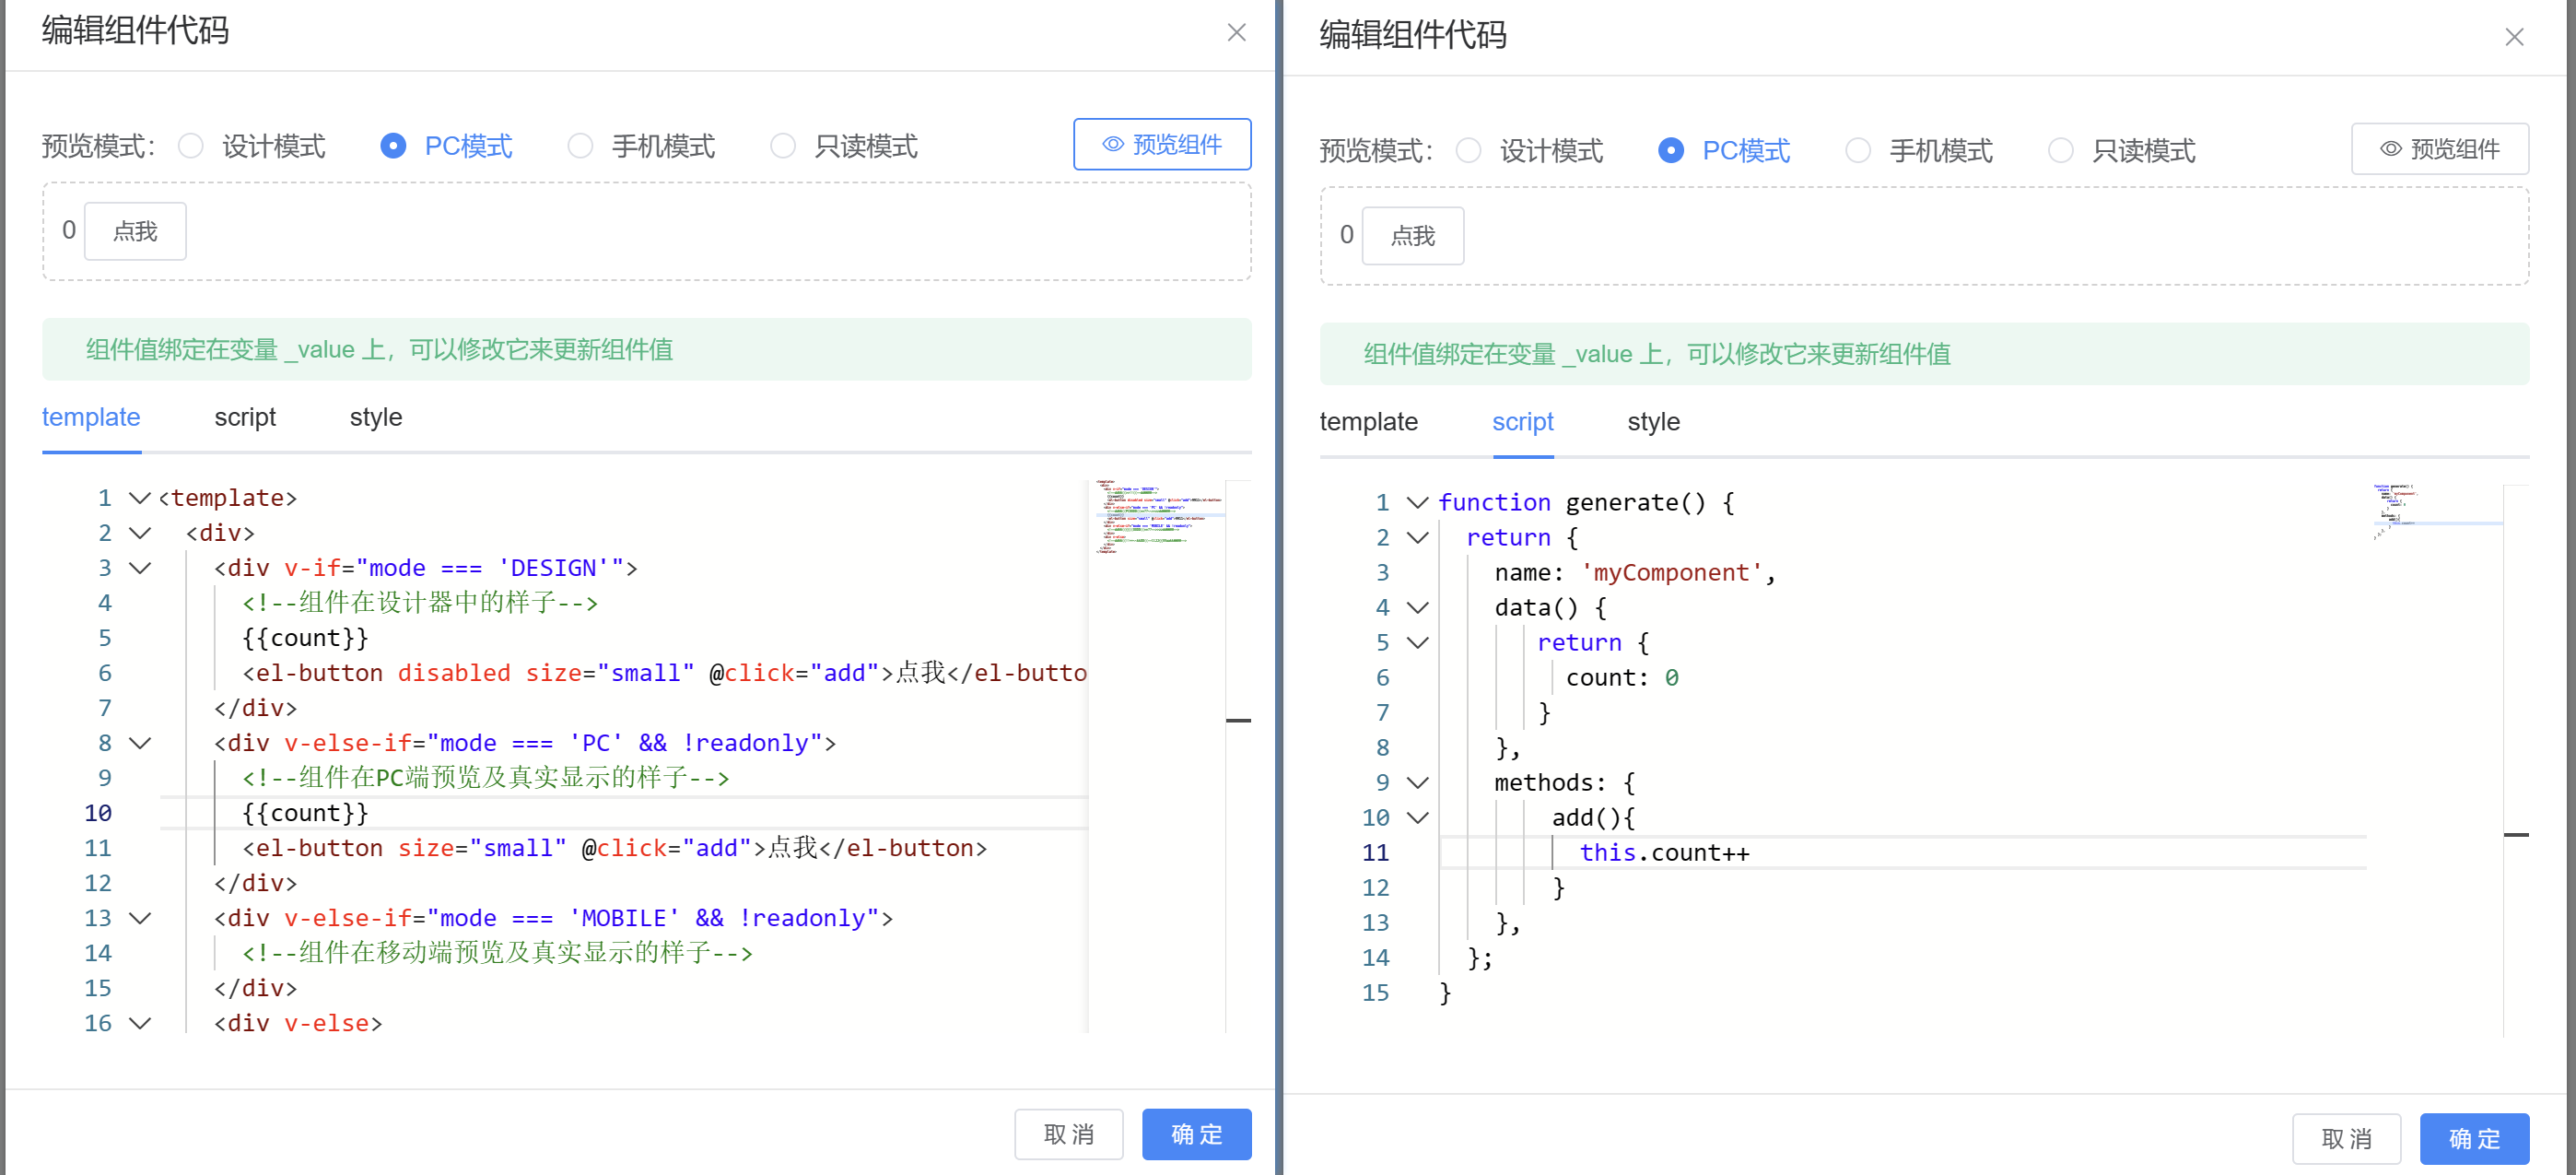
Task: Collapse line 1 <template> fold arrow
Action: [140, 498]
